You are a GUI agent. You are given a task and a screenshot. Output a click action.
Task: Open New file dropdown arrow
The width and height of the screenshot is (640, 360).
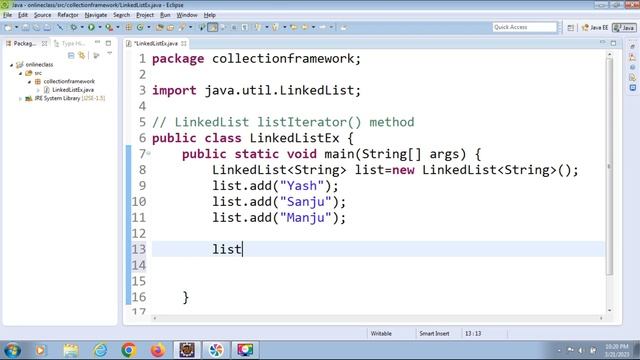coord(16,27)
